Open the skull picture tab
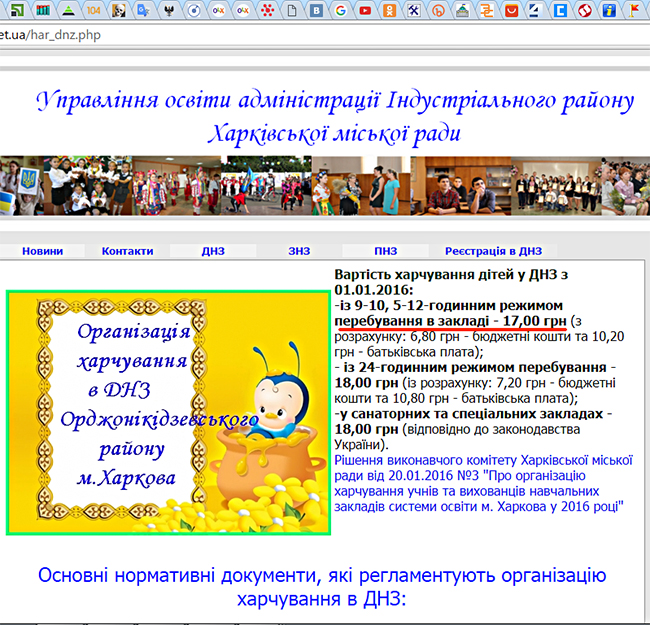The height and width of the screenshot is (625, 650). click(119, 10)
